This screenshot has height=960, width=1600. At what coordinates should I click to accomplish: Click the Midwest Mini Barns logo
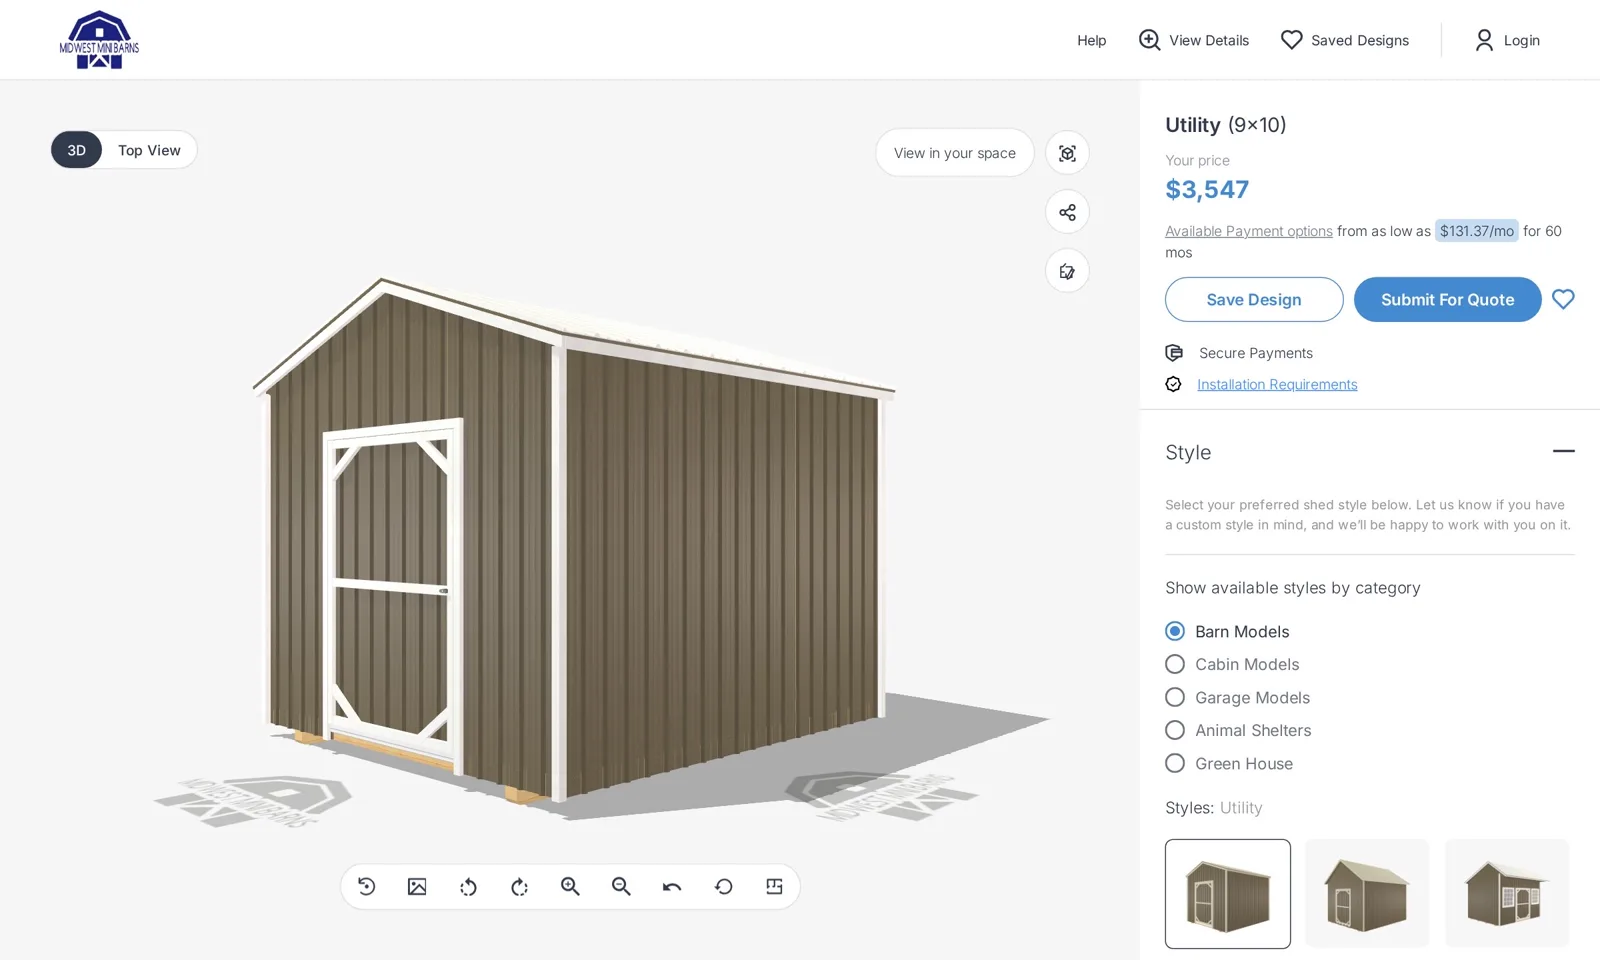99,40
